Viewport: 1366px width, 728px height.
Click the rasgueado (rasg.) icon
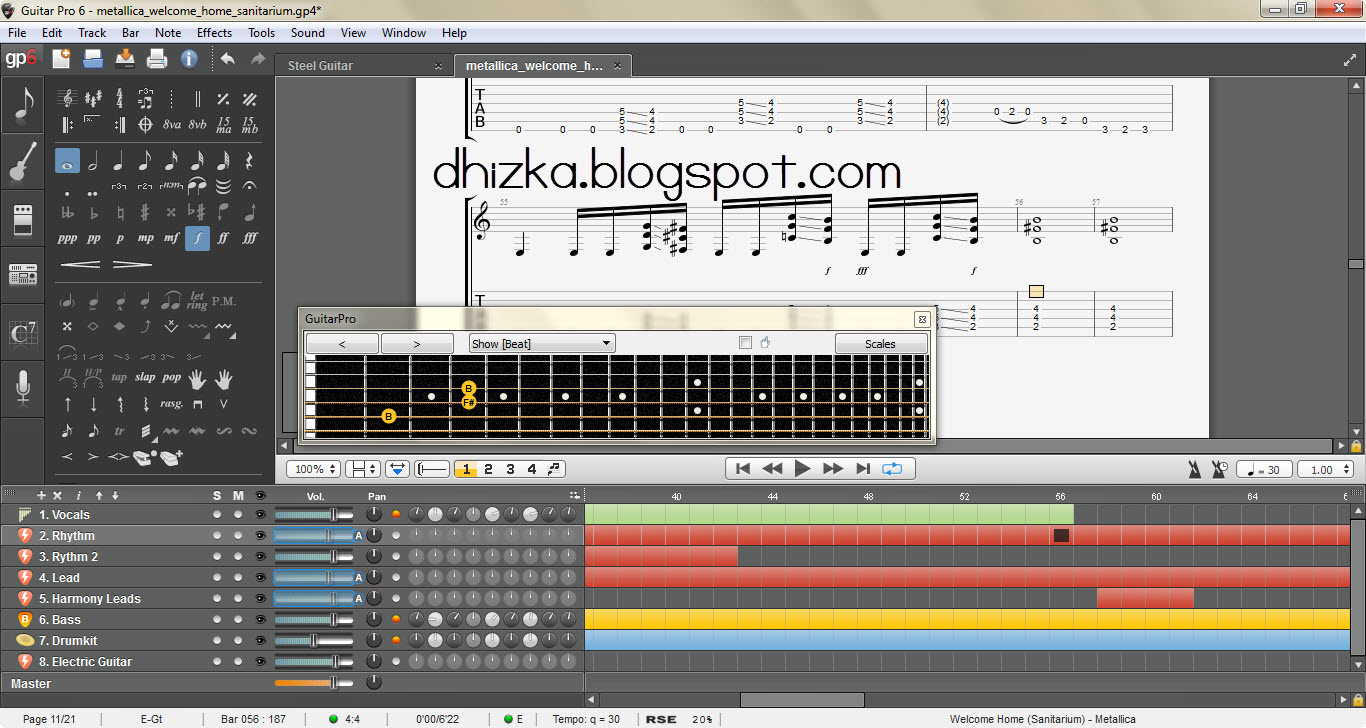[171, 404]
